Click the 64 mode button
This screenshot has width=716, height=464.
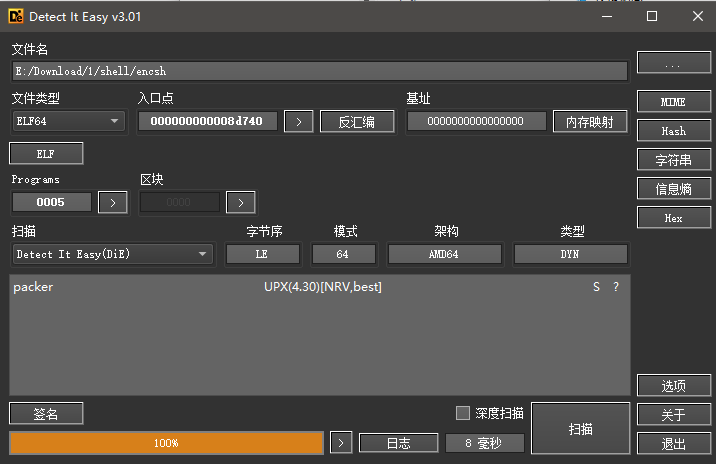pos(344,254)
